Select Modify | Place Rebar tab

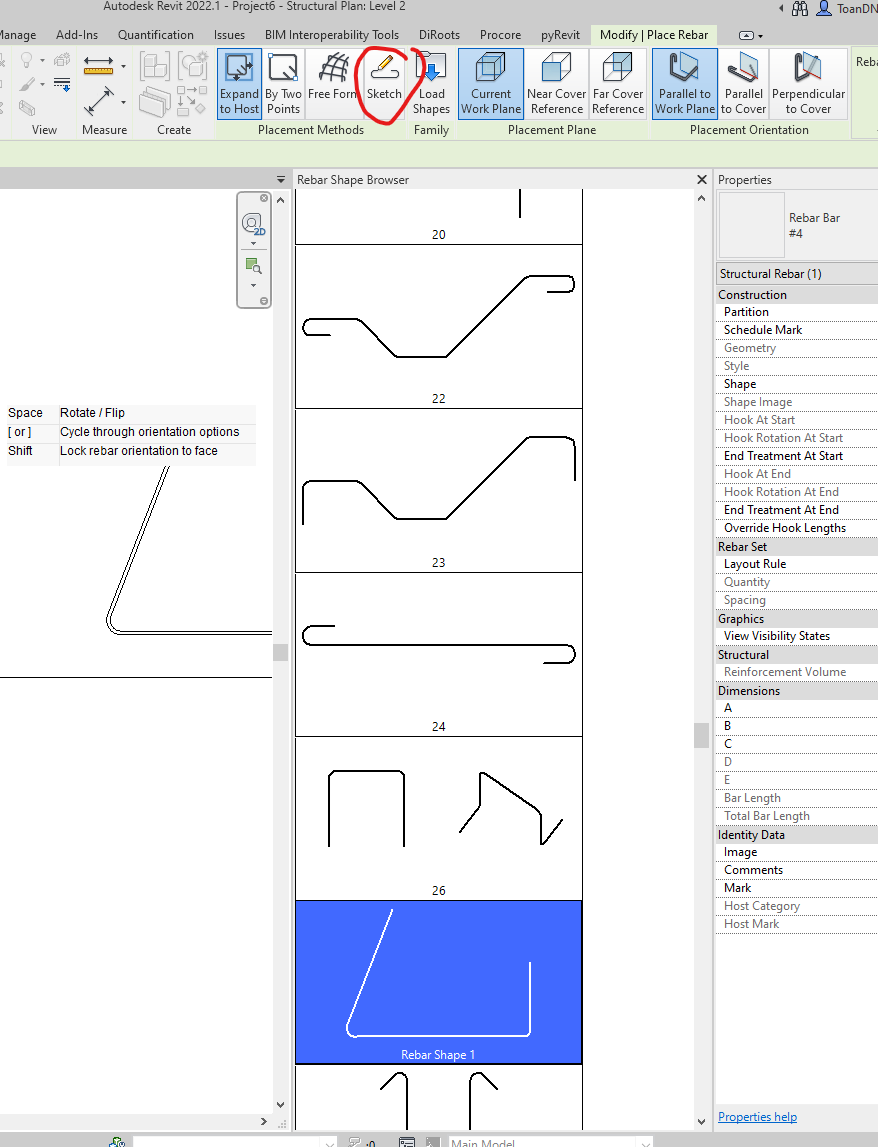654,34
